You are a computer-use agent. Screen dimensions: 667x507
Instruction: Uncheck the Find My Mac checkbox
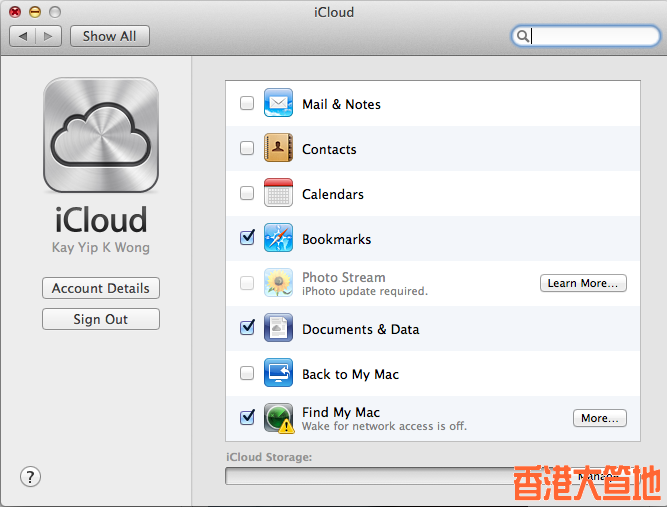pyautogui.click(x=247, y=417)
